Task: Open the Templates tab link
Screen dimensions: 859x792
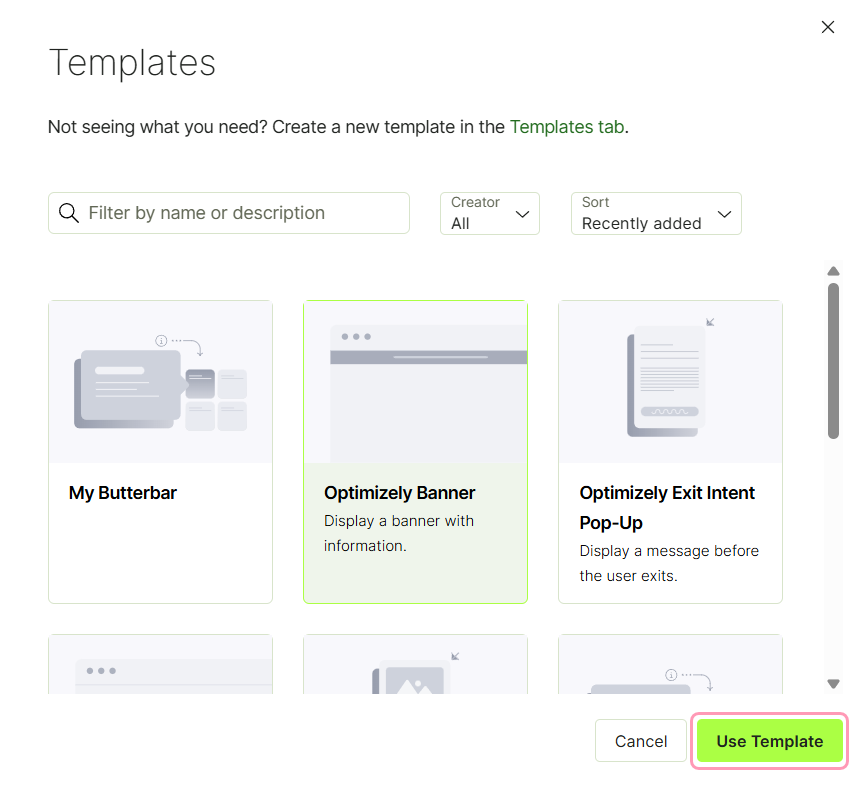Action: point(566,127)
